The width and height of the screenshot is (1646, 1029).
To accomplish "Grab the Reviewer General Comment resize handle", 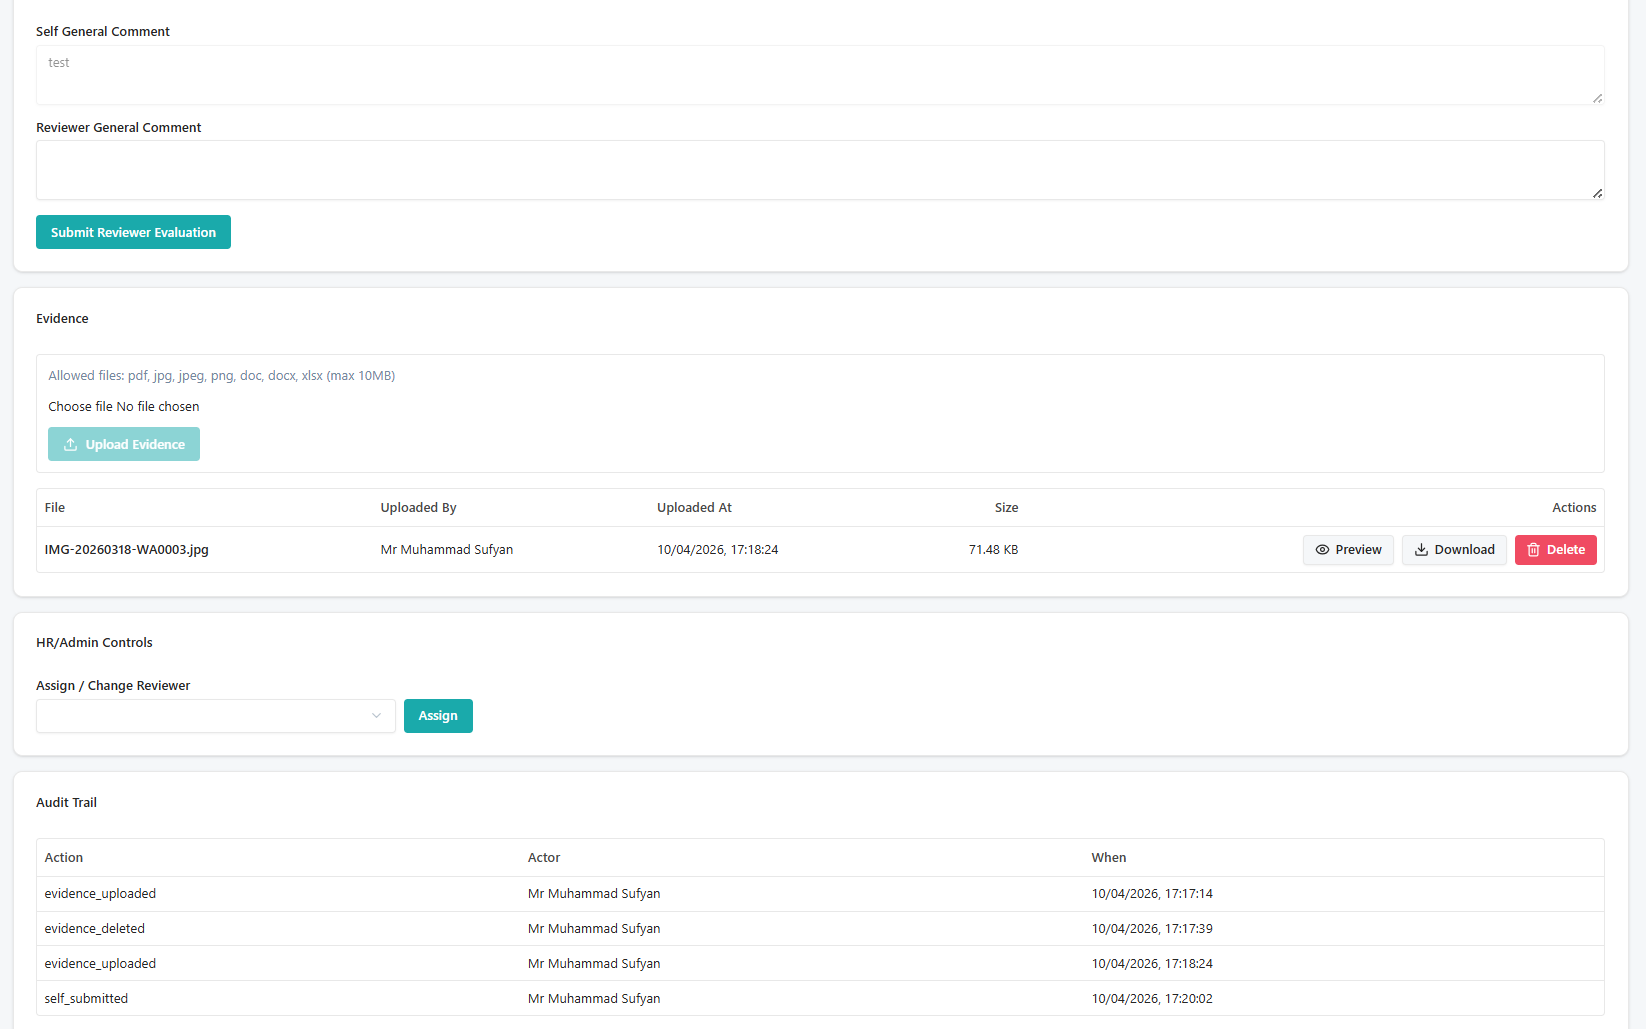I will (x=1597, y=193).
